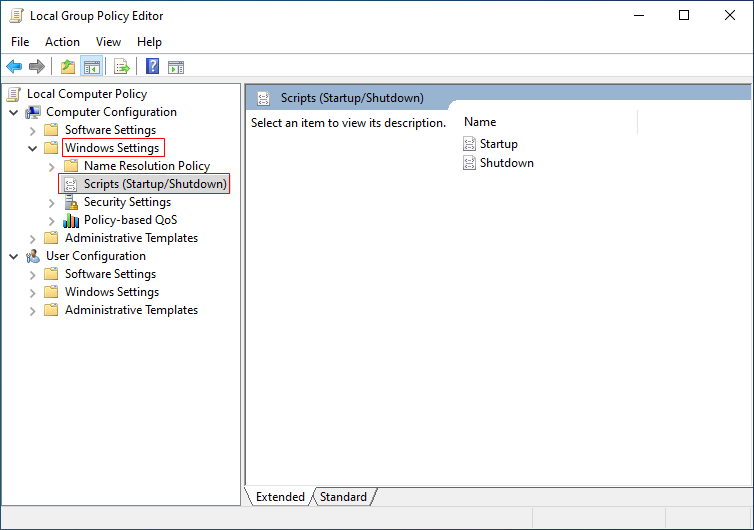Expand the Policy-based QoS node

[x=52, y=221]
